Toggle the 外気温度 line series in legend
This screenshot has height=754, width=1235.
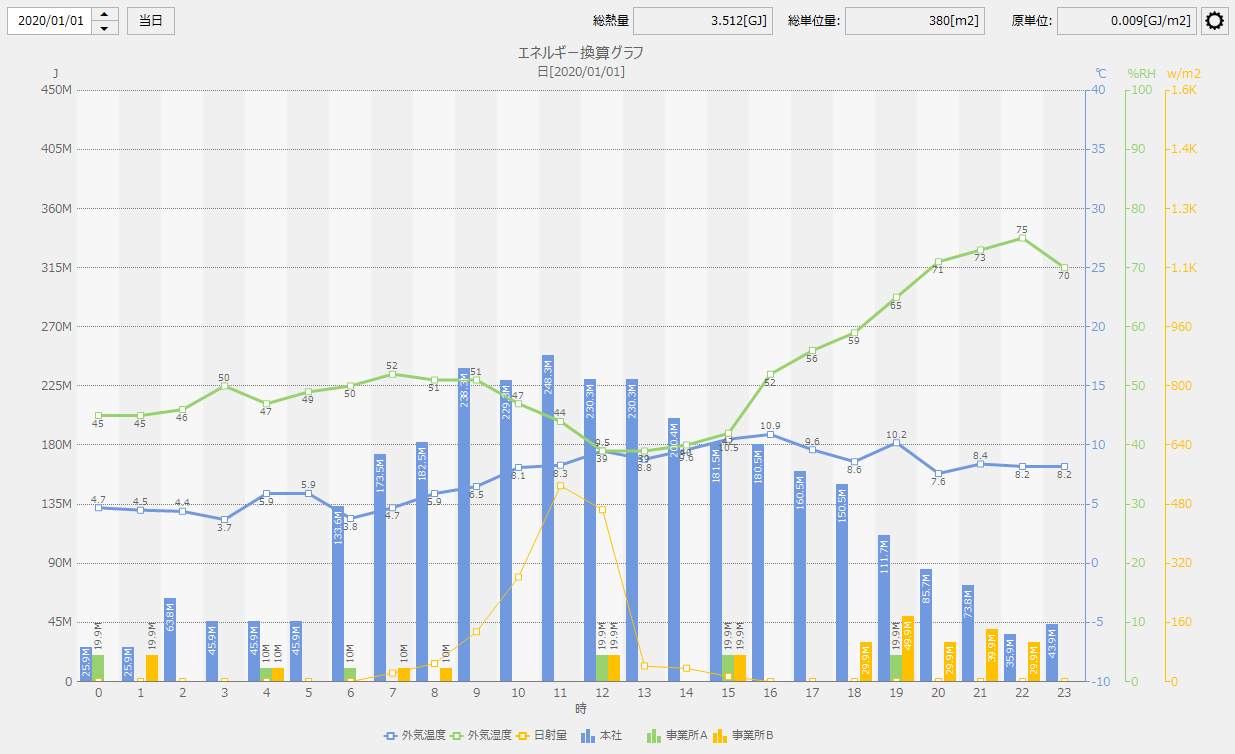pyautogui.click(x=392, y=735)
